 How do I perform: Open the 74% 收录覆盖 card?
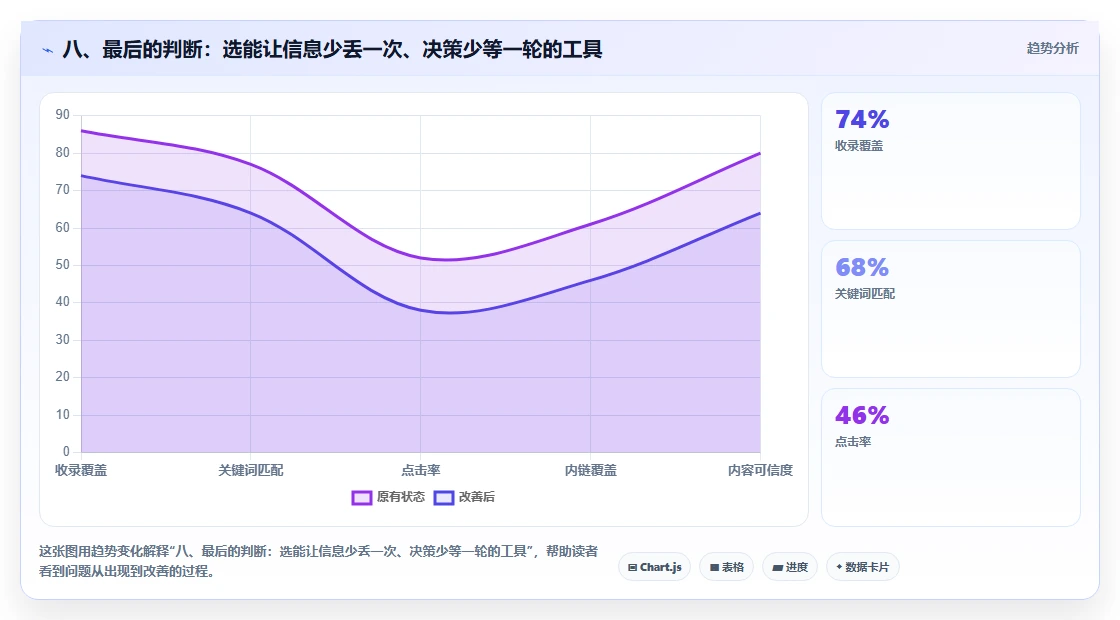(x=951, y=161)
